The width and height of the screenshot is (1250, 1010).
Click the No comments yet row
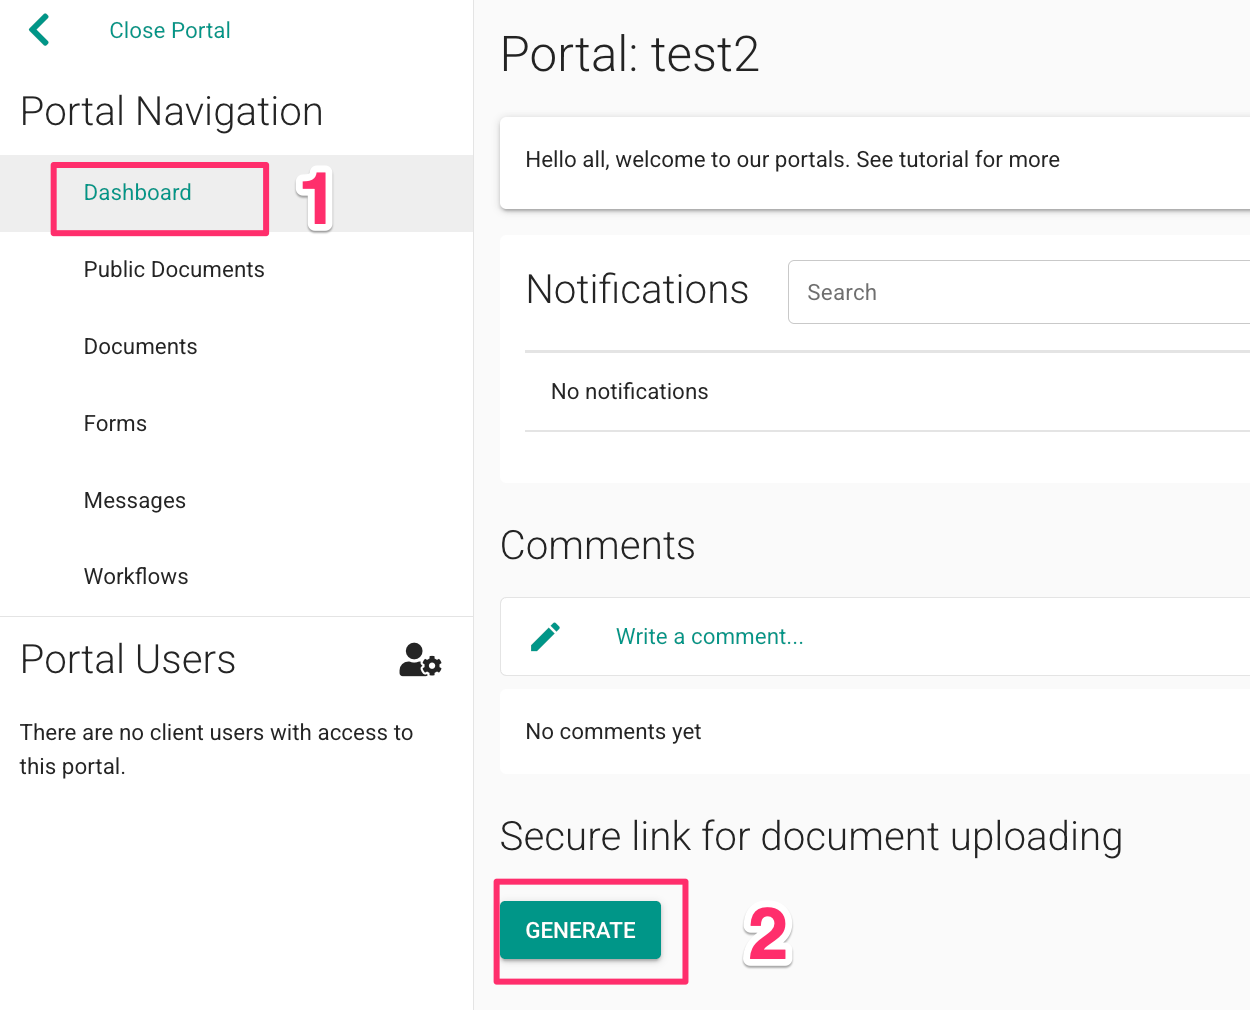click(613, 731)
